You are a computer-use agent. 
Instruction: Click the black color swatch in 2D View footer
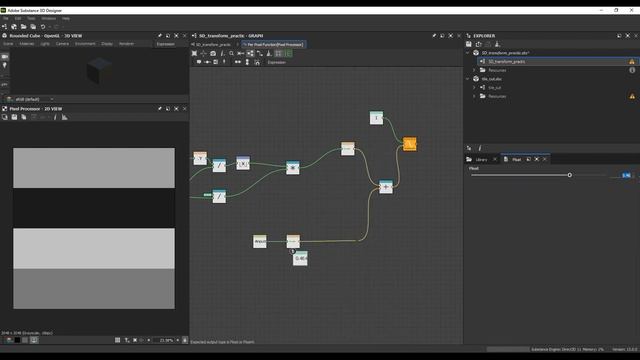point(17,340)
